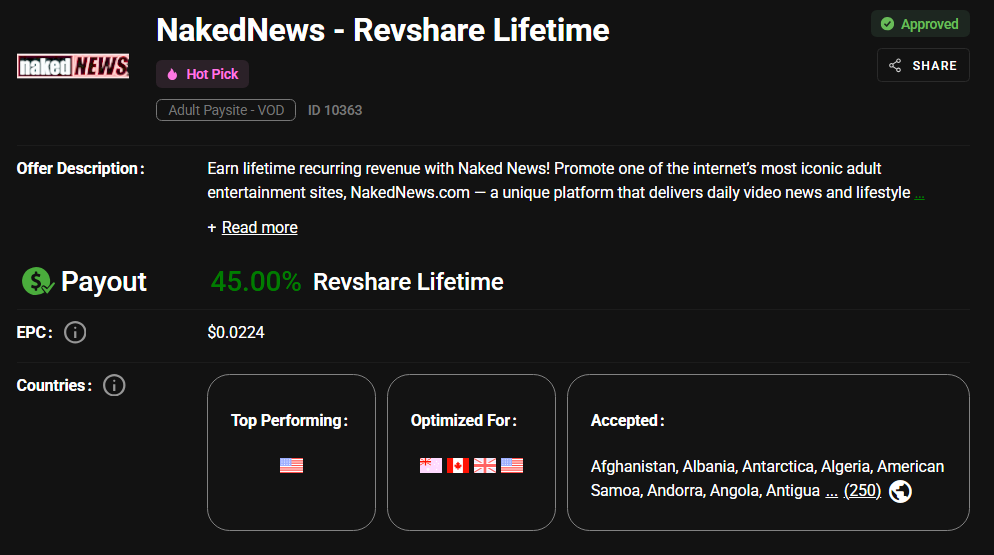Click the globe icon next to (250)
994x555 pixels.
(900, 492)
